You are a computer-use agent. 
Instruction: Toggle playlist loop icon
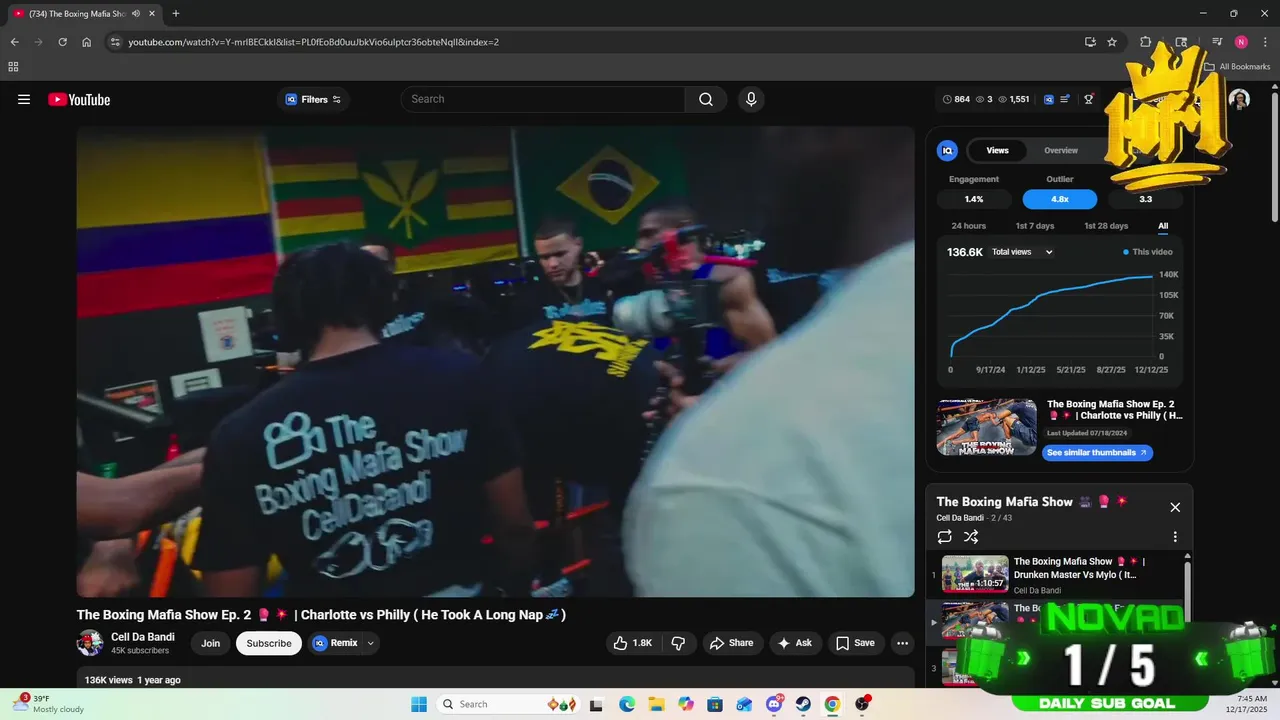pos(945,537)
